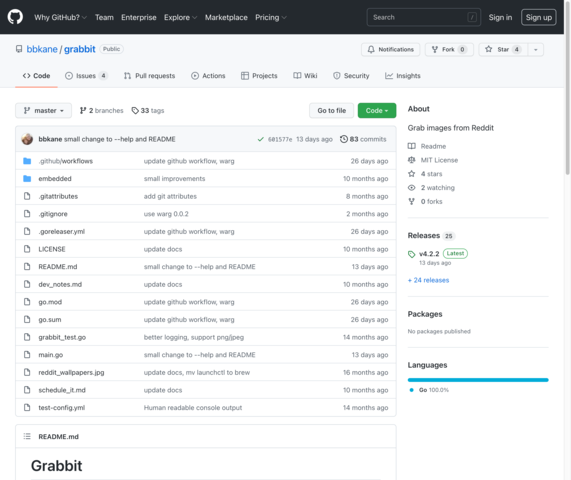571x480 pixels.
Task: Star the grabbit repository
Action: [503, 50]
